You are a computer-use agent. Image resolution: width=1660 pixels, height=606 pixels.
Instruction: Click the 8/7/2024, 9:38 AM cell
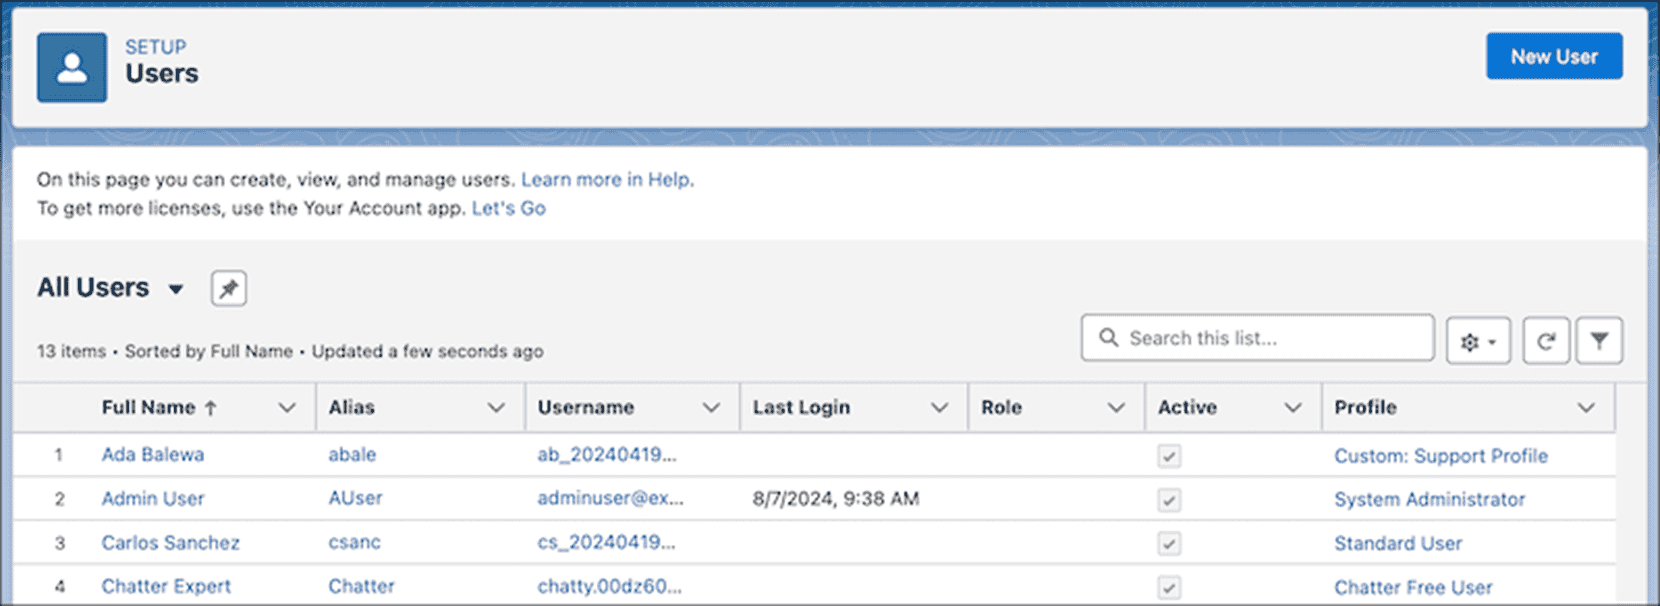coord(835,498)
